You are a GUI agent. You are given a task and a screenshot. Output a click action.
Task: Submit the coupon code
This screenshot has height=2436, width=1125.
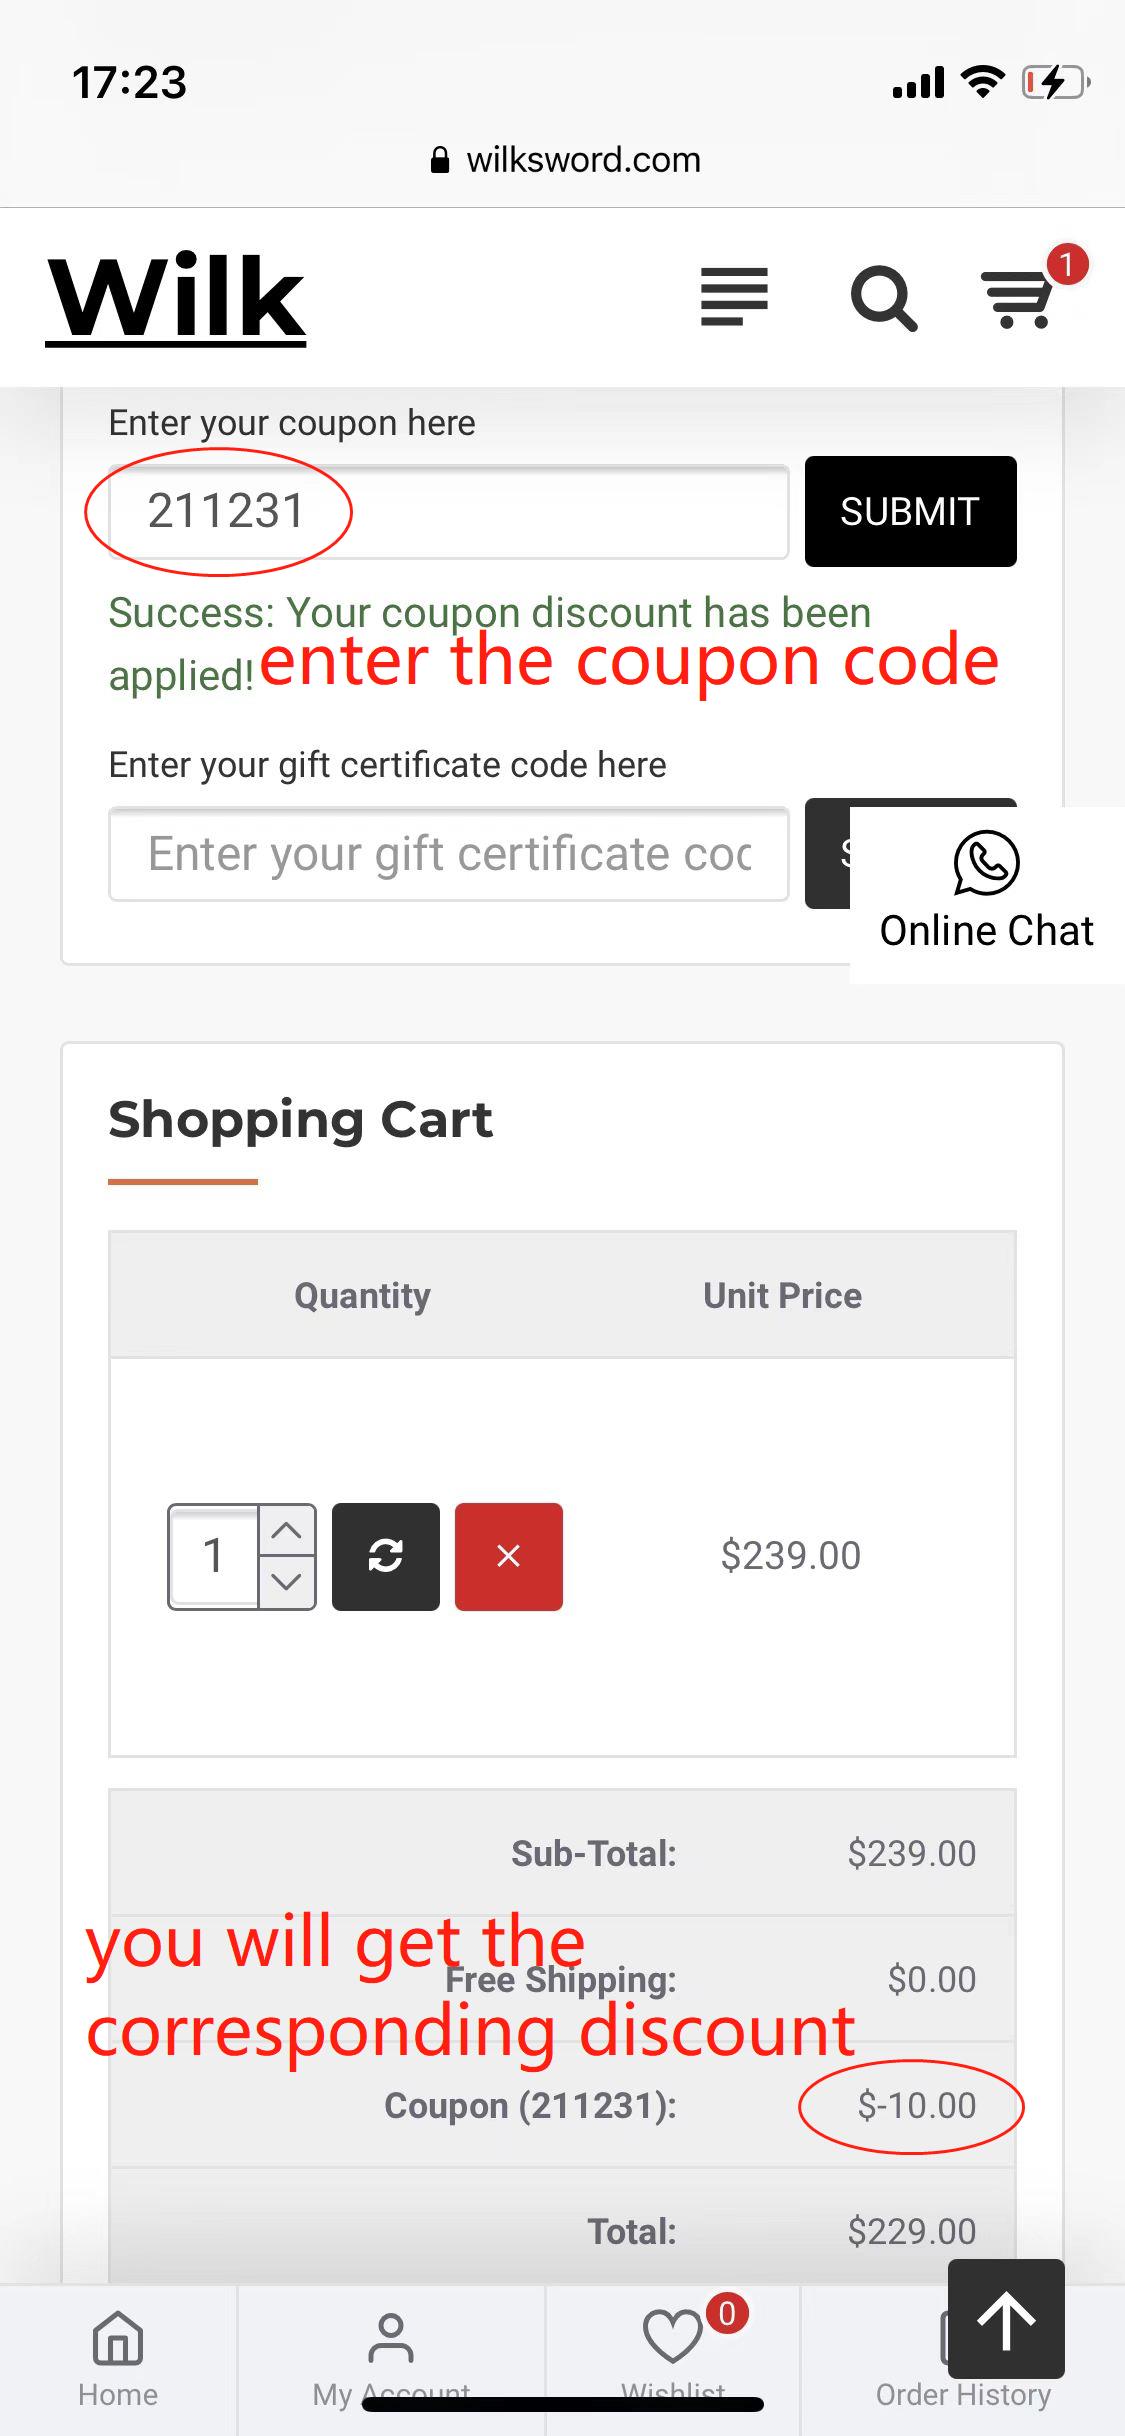click(x=911, y=511)
